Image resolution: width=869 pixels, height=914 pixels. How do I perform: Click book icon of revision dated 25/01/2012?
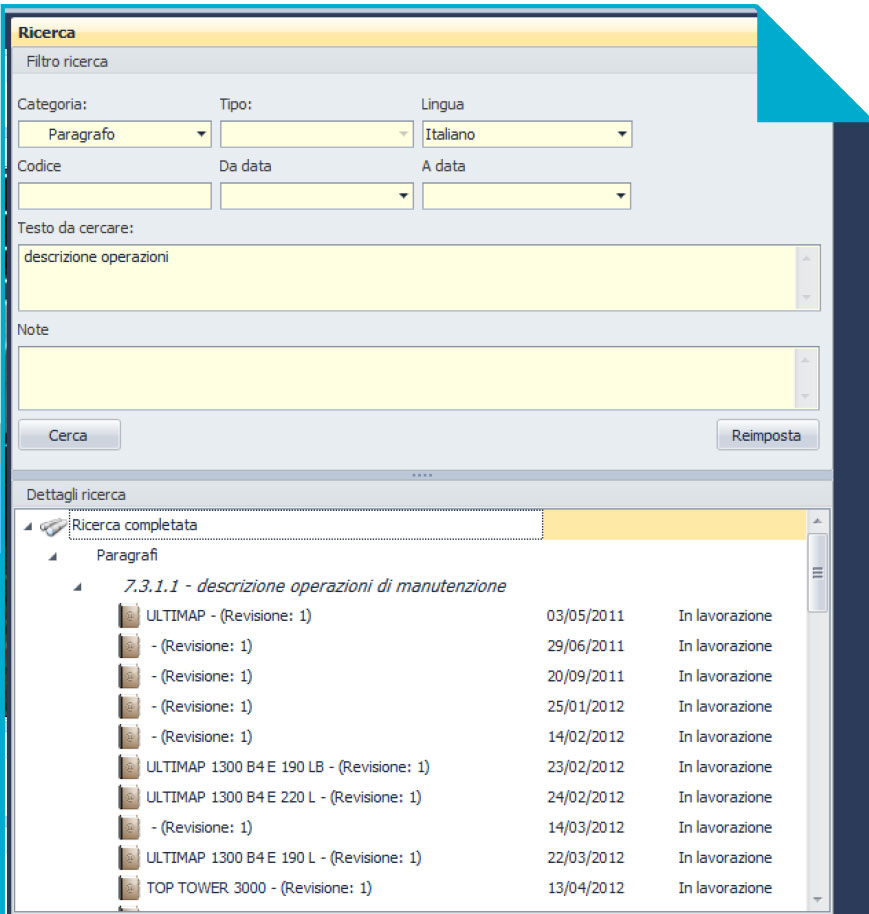(x=128, y=707)
